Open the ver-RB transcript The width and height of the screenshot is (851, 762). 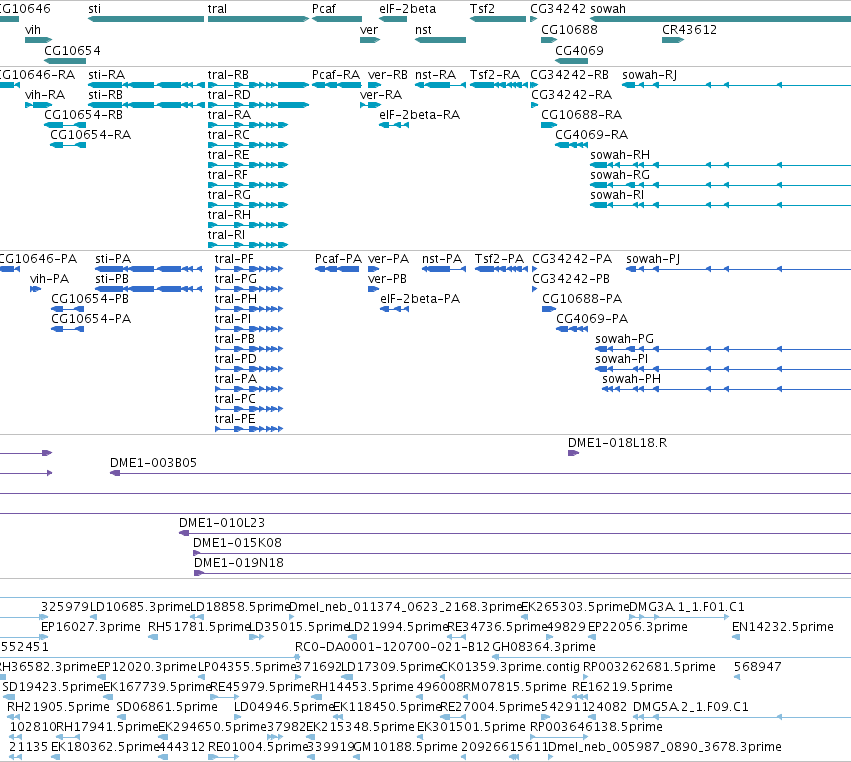click(374, 85)
